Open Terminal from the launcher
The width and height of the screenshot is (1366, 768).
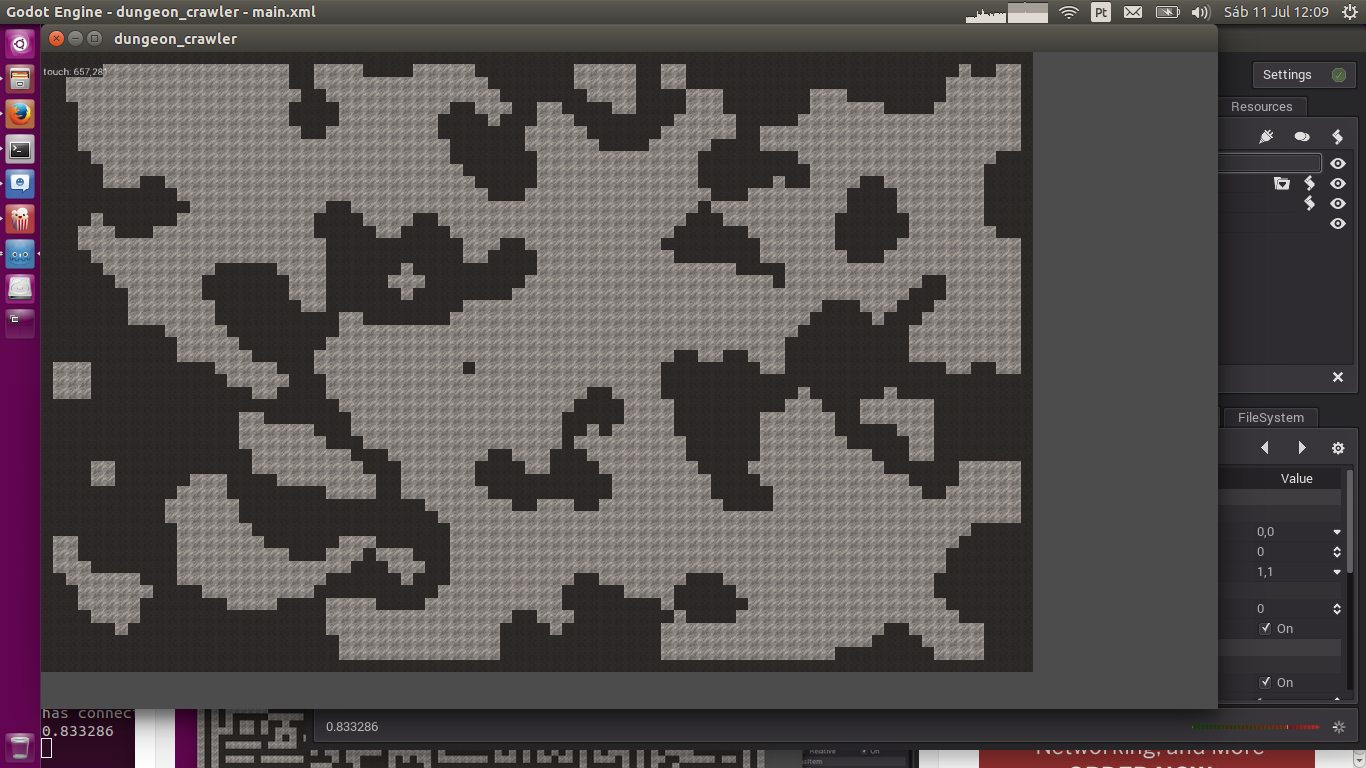point(20,150)
